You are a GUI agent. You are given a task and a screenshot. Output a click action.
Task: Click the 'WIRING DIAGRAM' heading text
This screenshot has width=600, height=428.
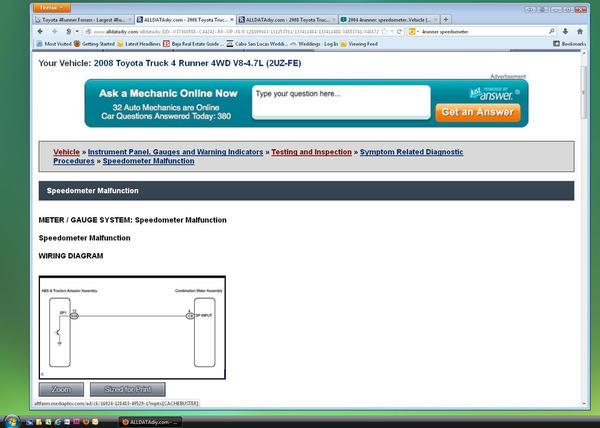point(71,256)
